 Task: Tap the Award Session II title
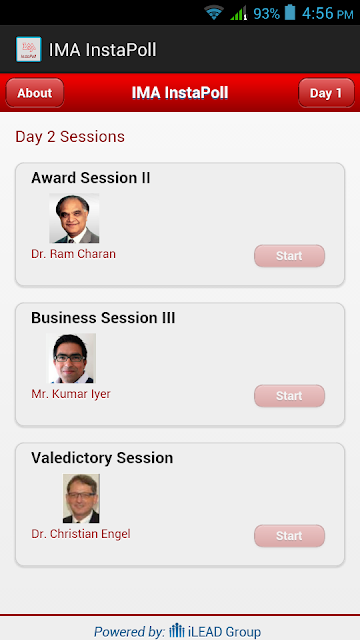91,178
